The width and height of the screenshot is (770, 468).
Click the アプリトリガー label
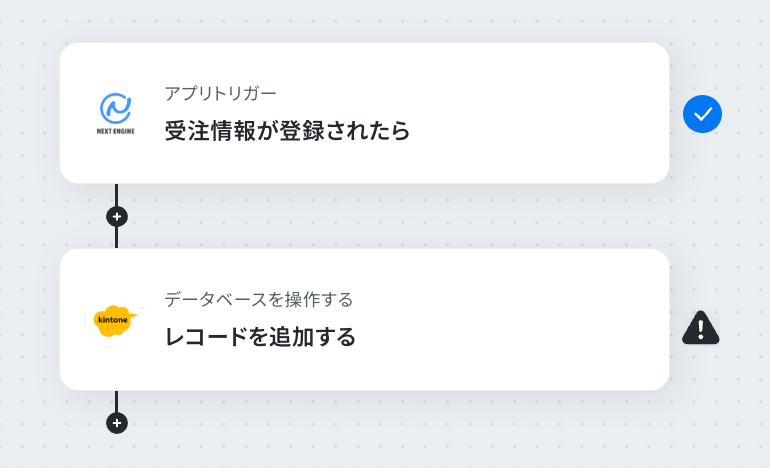point(220,93)
